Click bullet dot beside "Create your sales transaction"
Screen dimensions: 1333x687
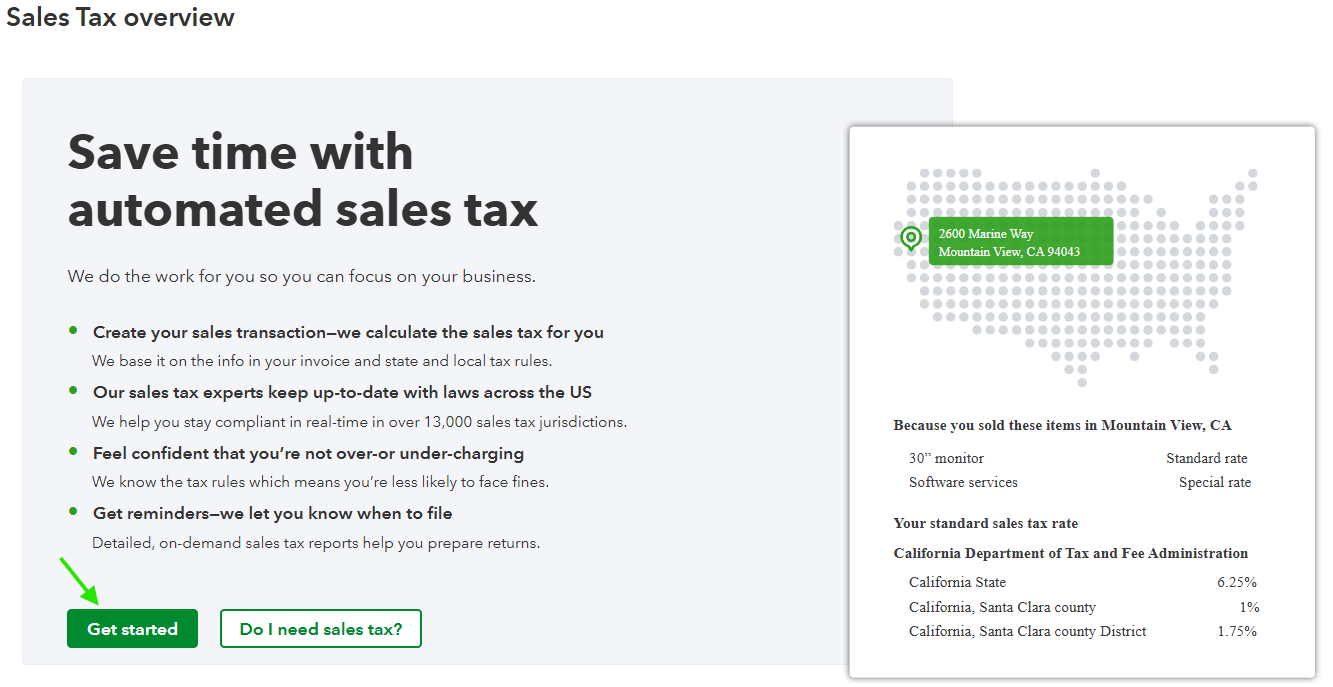pyautogui.click(x=73, y=330)
